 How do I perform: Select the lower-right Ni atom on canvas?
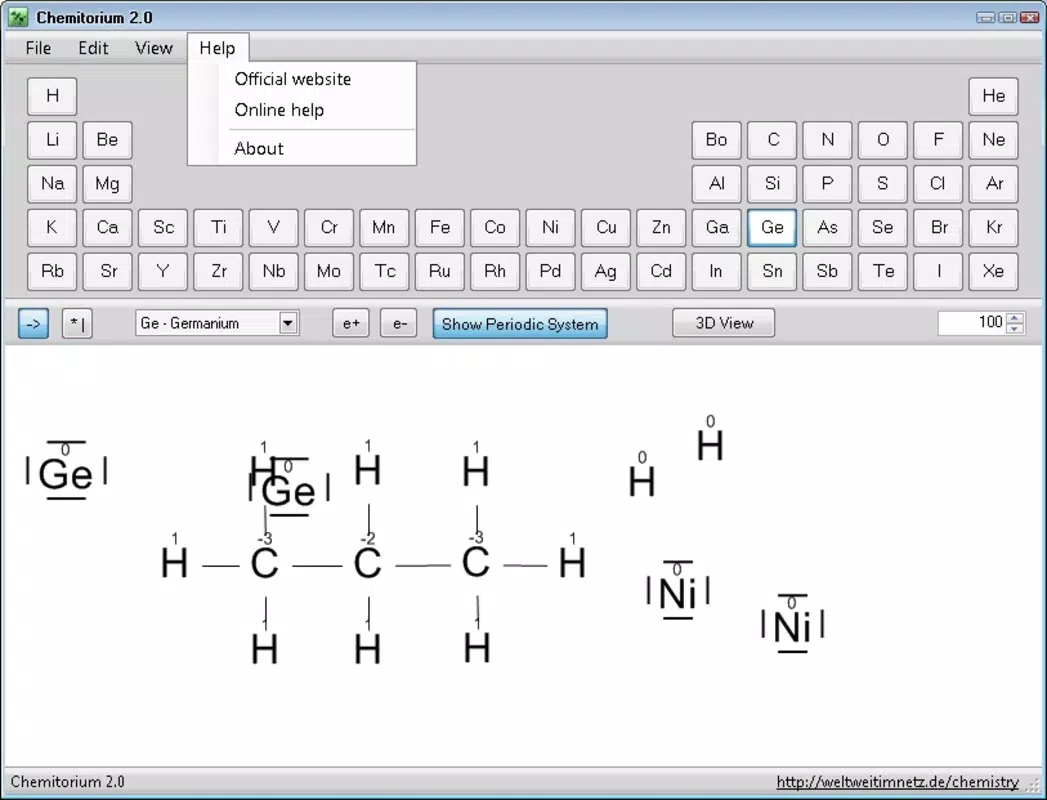792,626
